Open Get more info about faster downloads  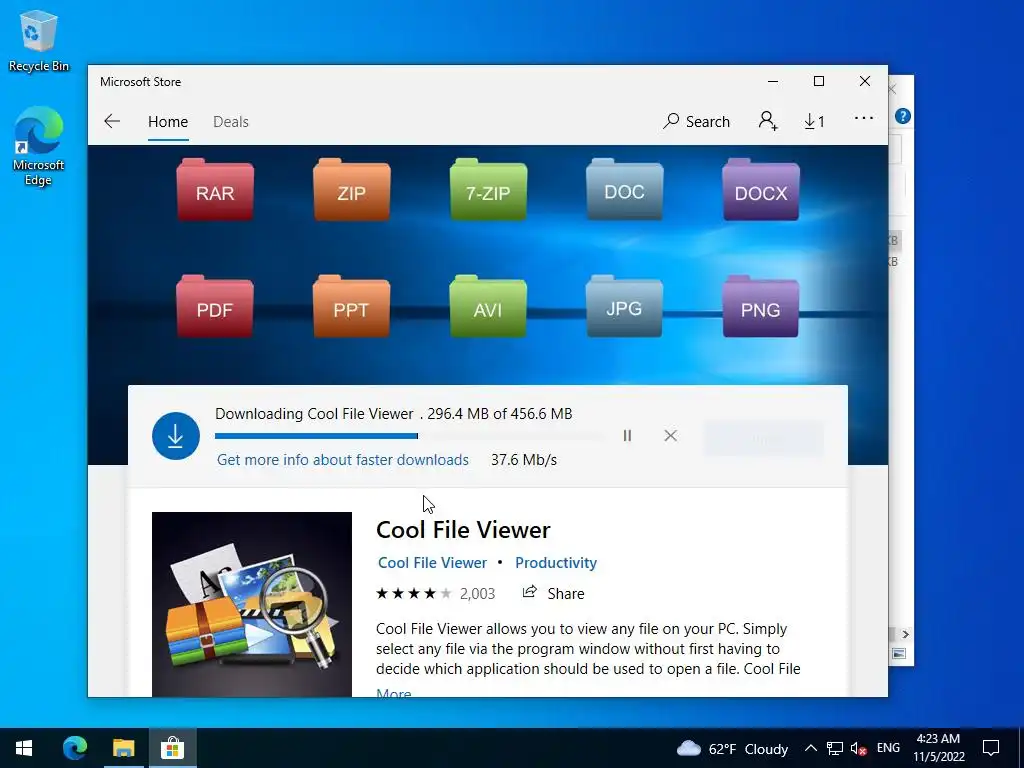343,460
